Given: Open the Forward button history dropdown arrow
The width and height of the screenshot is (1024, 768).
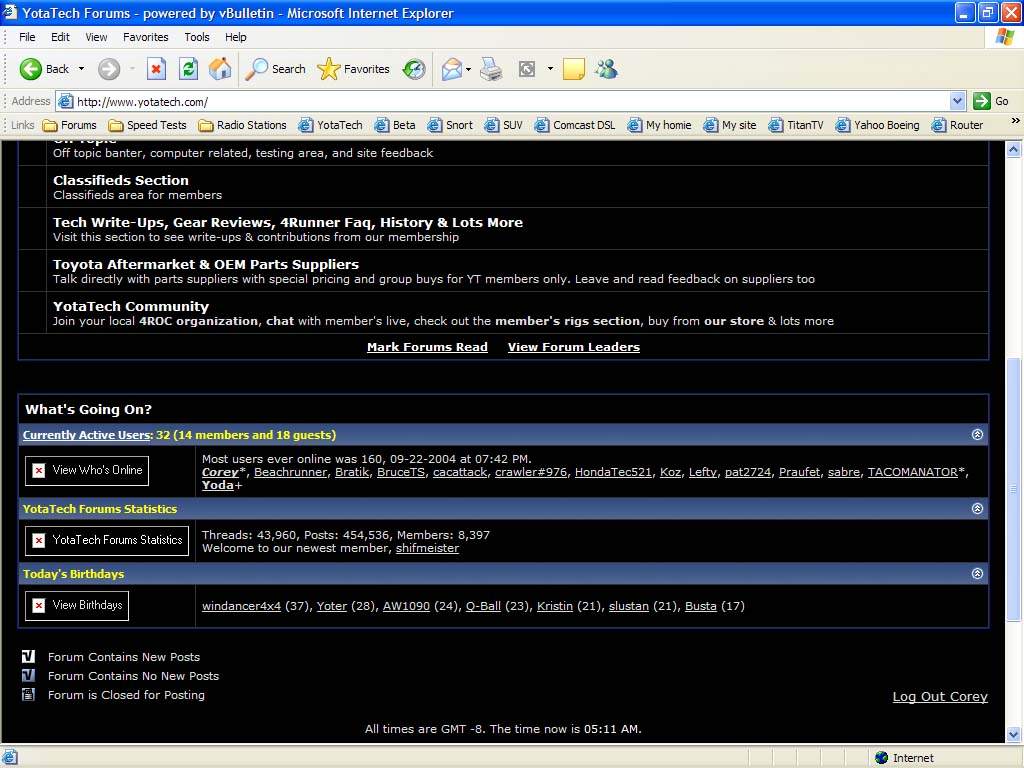Looking at the screenshot, I should tap(132, 69).
